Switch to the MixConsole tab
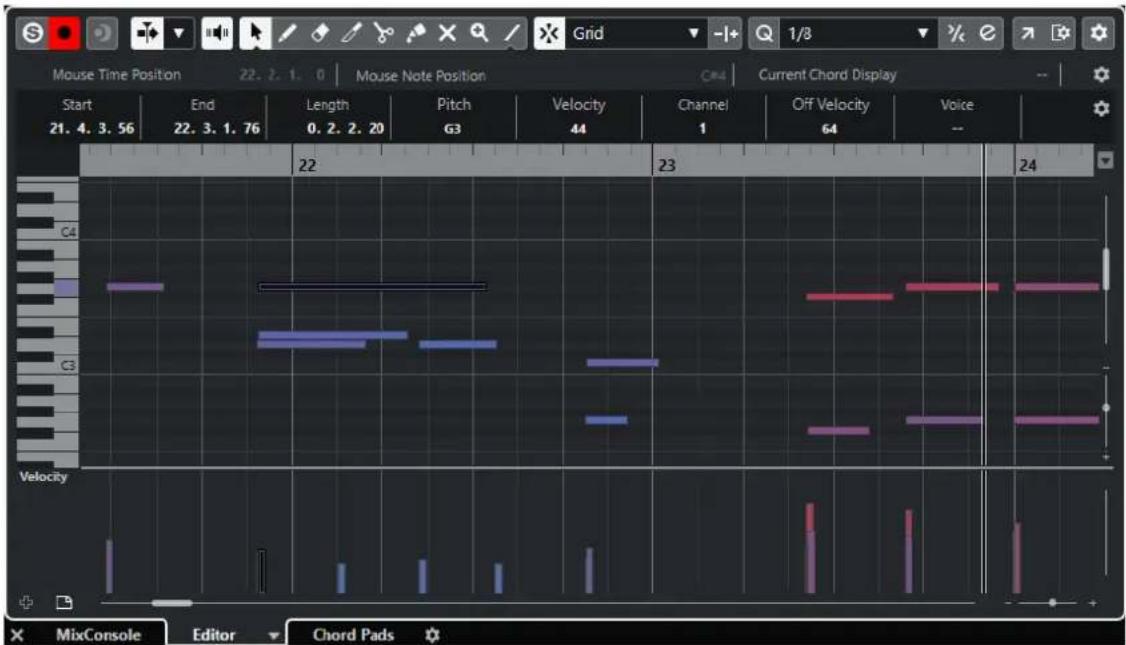The image size is (1126, 645). point(98,635)
